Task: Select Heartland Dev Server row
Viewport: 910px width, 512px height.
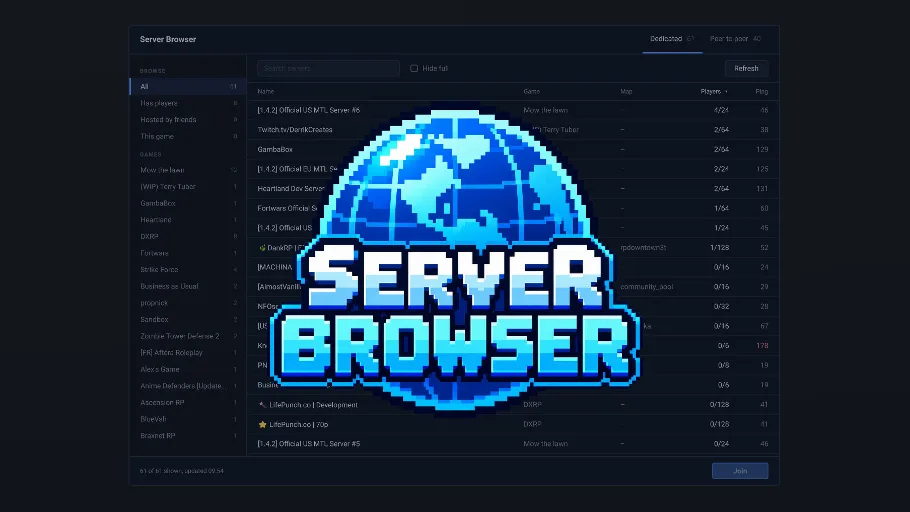Action: tap(513, 189)
